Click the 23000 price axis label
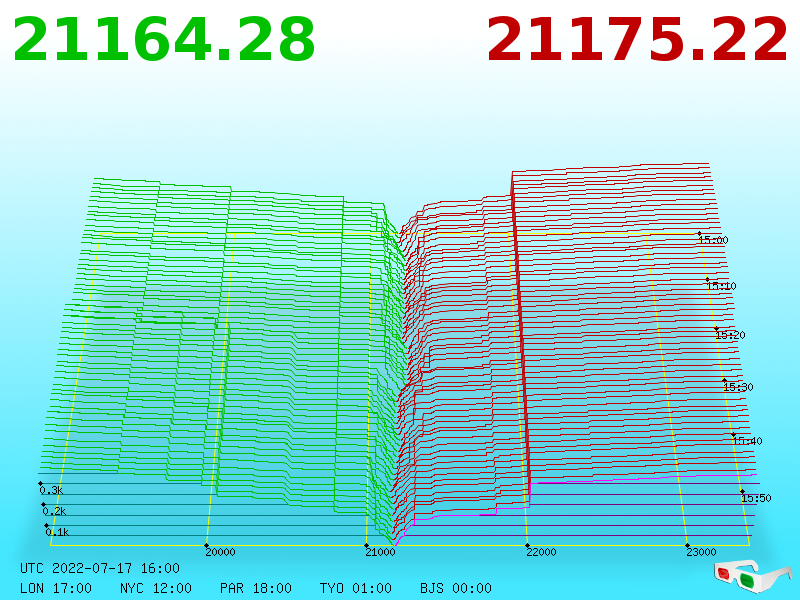 [701, 552]
